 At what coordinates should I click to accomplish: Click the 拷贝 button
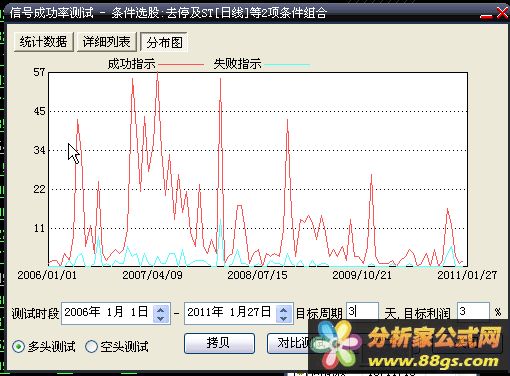(x=219, y=343)
